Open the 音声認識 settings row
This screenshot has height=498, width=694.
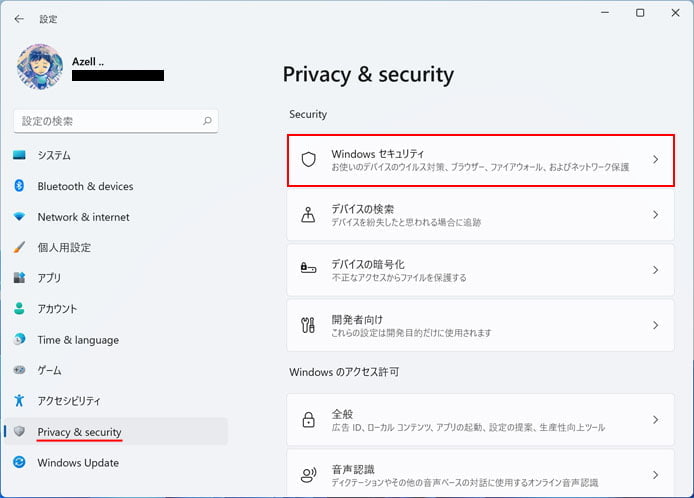(481, 473)
